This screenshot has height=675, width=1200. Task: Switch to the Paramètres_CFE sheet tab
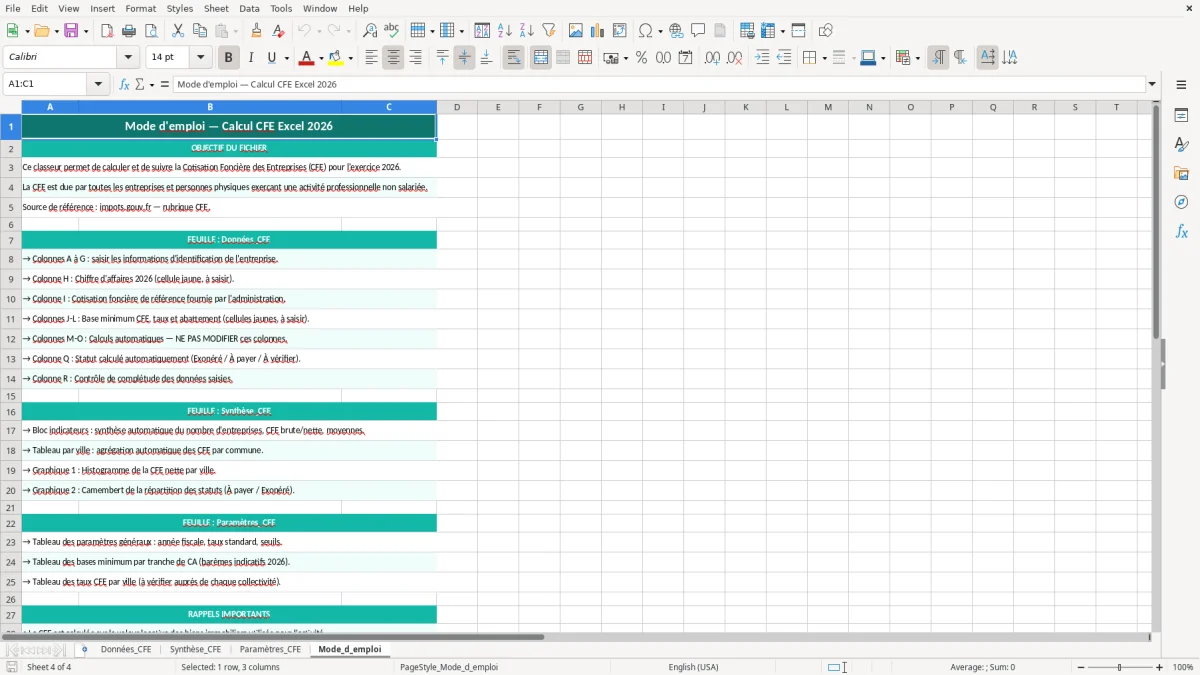[x=270, y=649]
